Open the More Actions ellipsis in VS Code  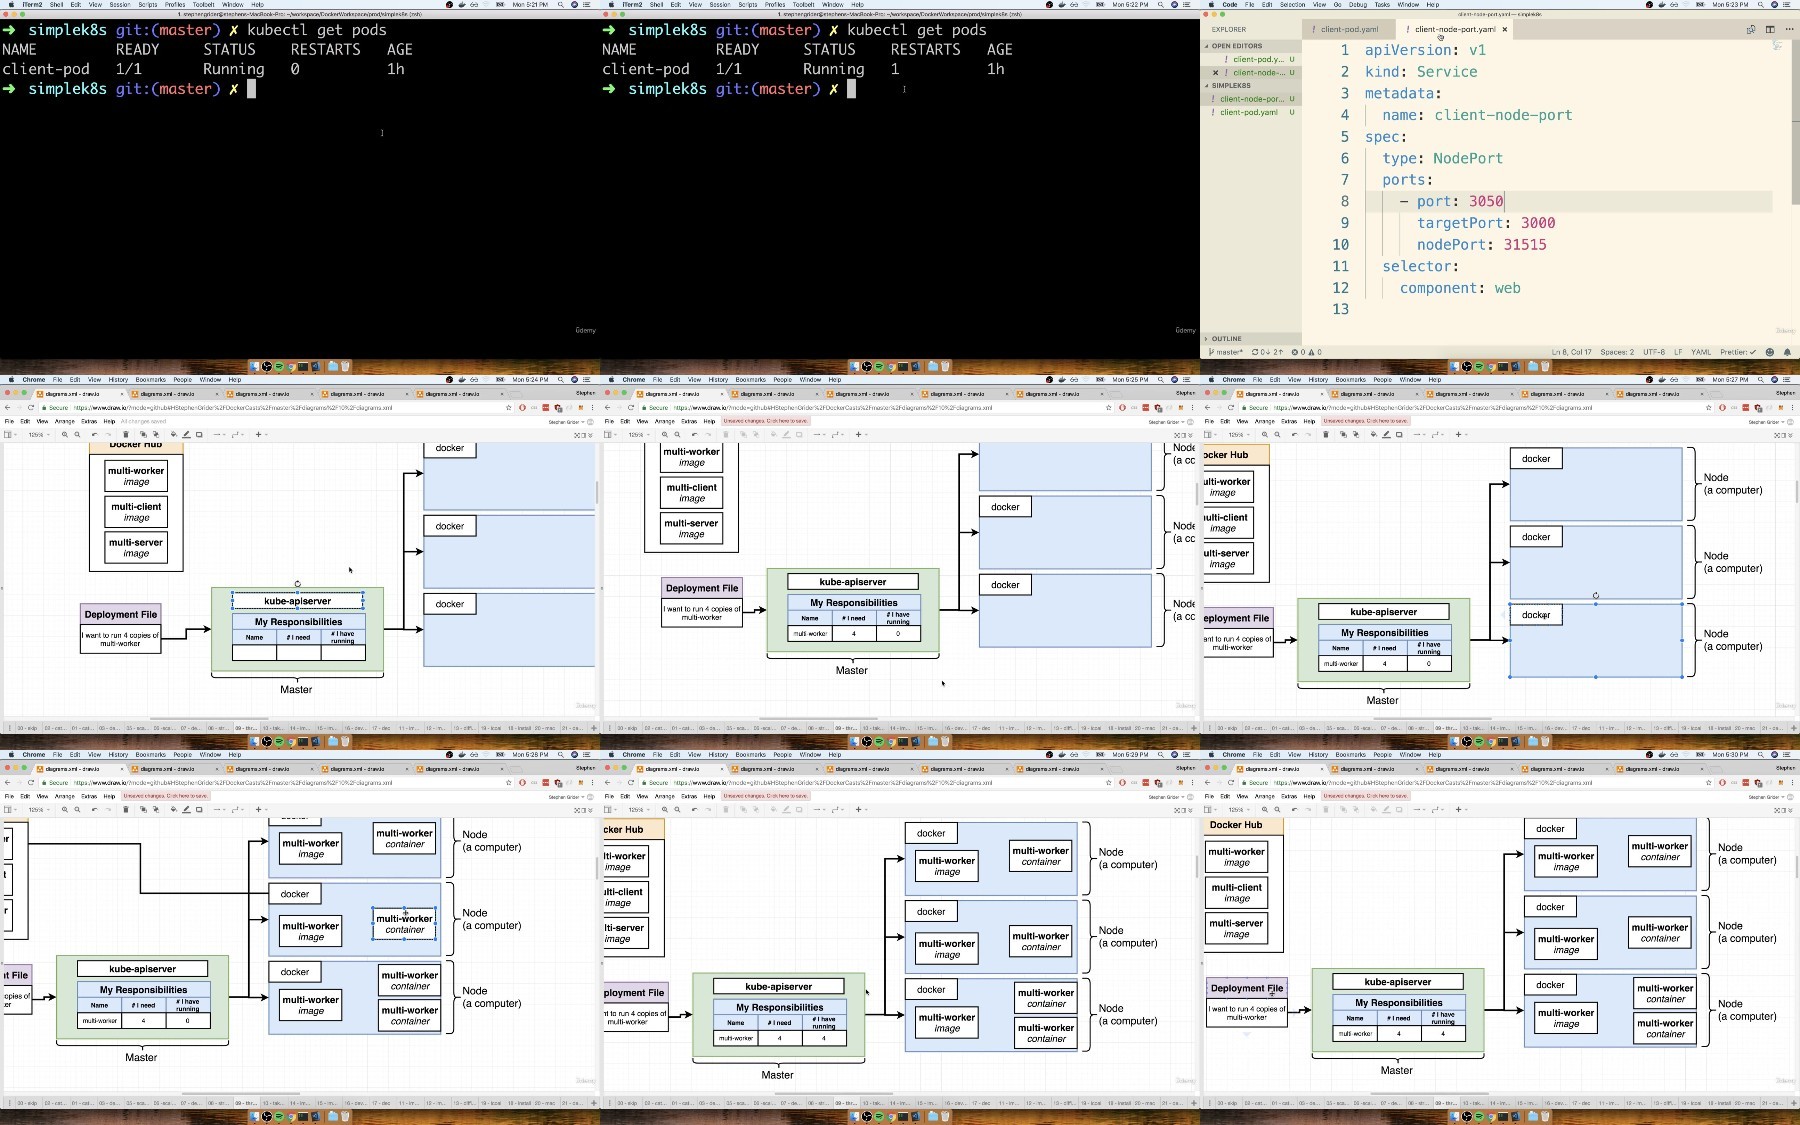click(1789, 29)
